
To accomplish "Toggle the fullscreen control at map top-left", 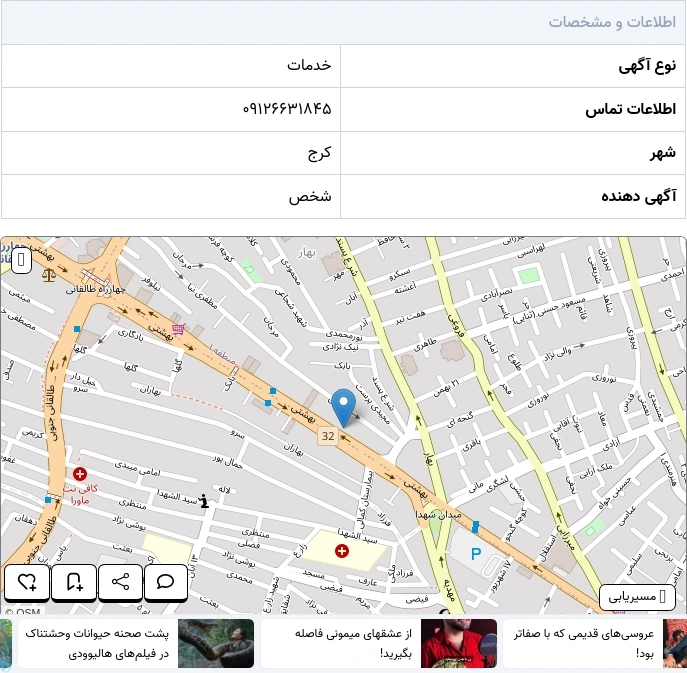I will pos(21,261).
